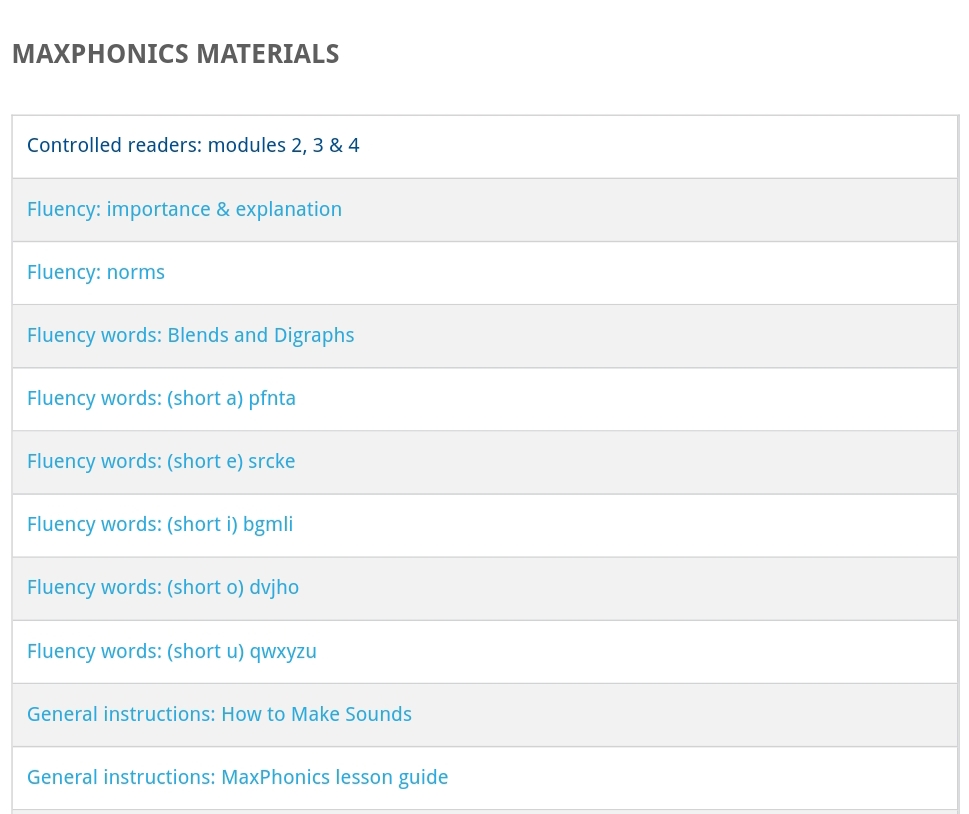Click 'srcke' in the short e entry
This screenshot has width=969, height=814.
point(272,461)
